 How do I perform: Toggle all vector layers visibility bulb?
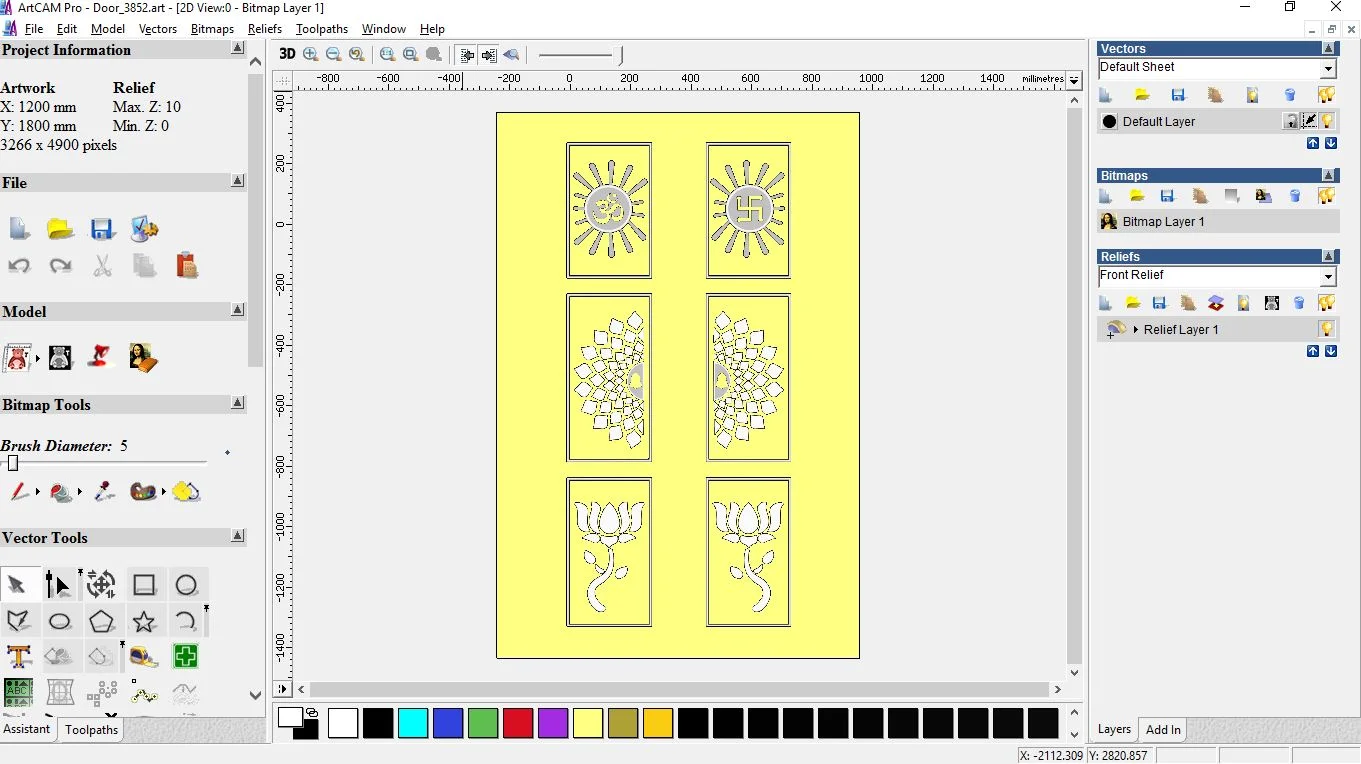click(1326, 95)
